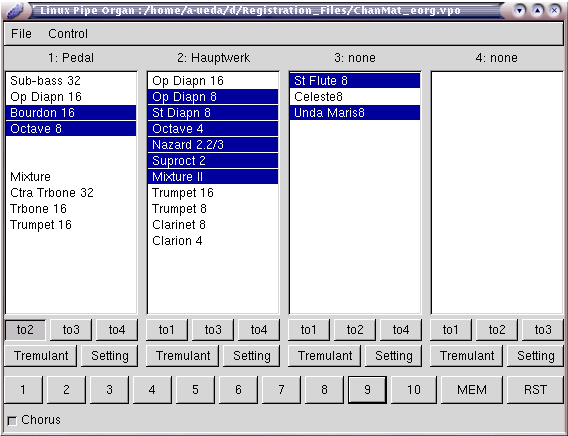Click the application icon in title bar
Screen dimensions: 568x436
(x=15, y=11)
